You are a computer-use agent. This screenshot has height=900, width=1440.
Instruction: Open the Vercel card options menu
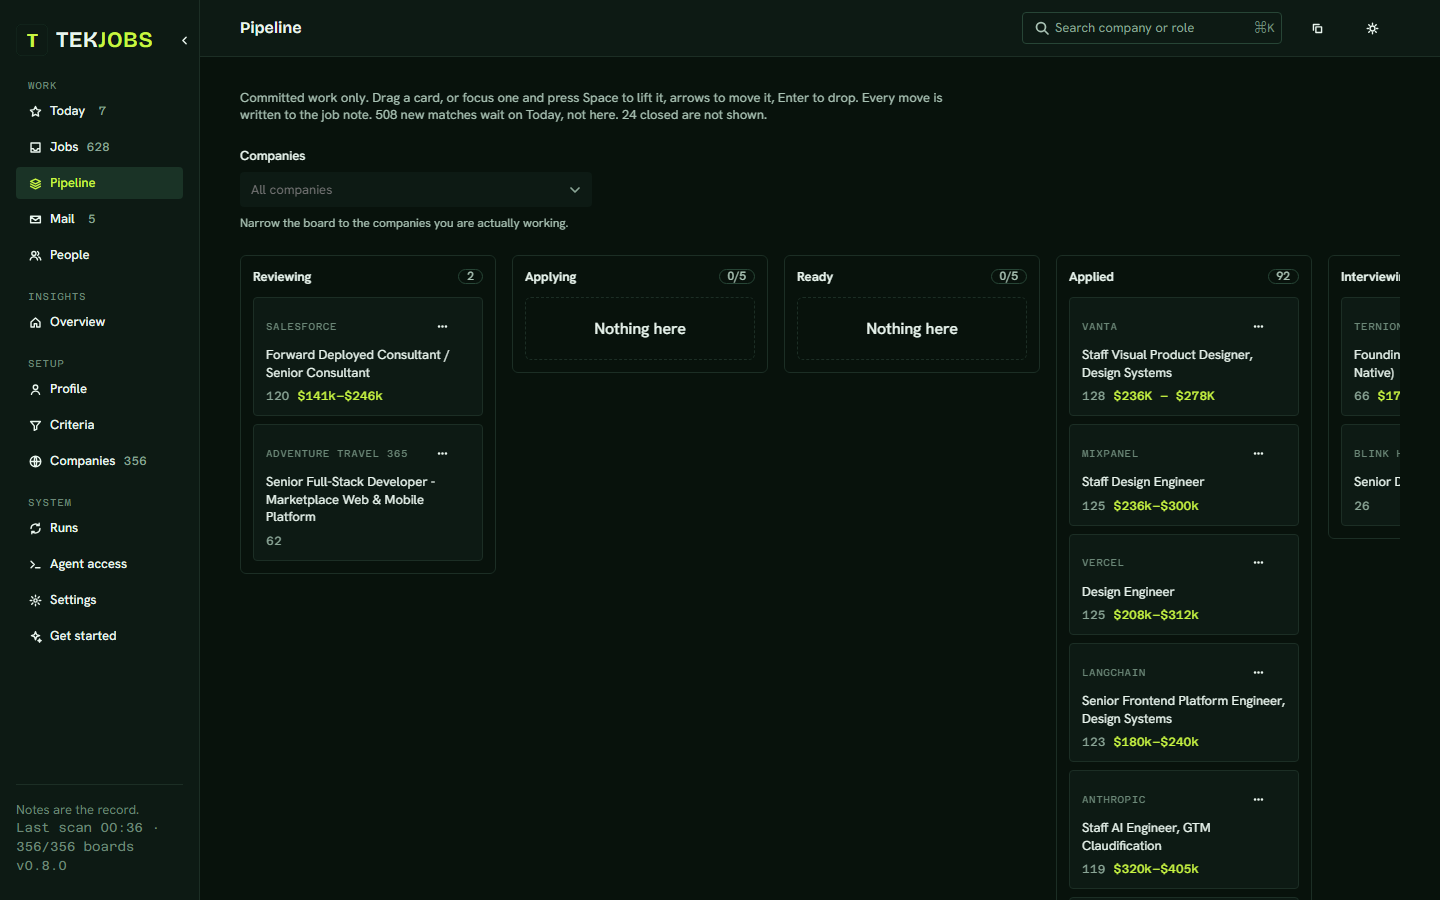pyautogui.click(x=1258, y=563)
